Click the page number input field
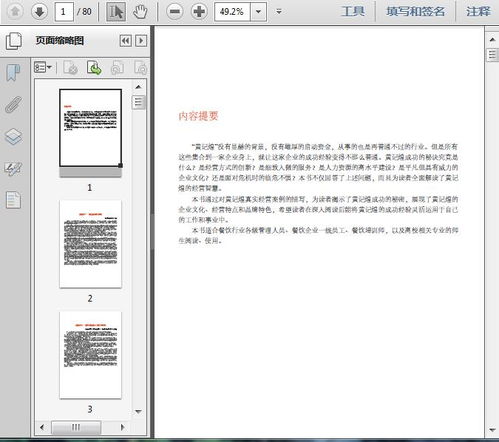Image resolution: width=499 pixels, height=442 pixels. pyautogui.click(x=64, y=12)
